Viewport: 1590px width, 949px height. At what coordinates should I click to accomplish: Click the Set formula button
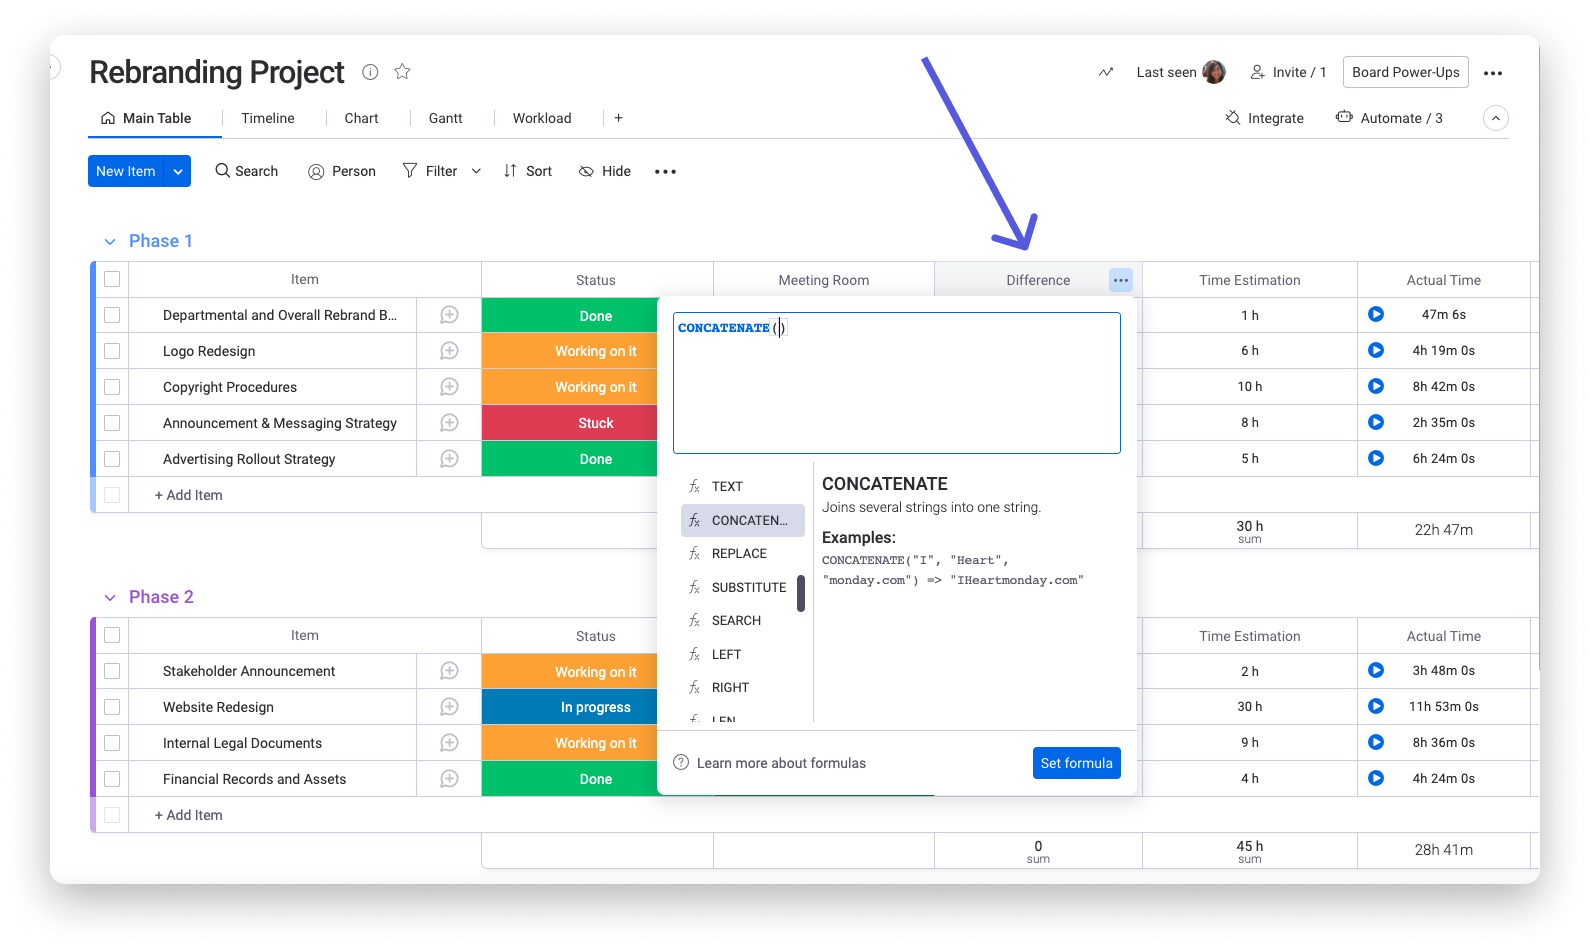(x=1077, y=763)
